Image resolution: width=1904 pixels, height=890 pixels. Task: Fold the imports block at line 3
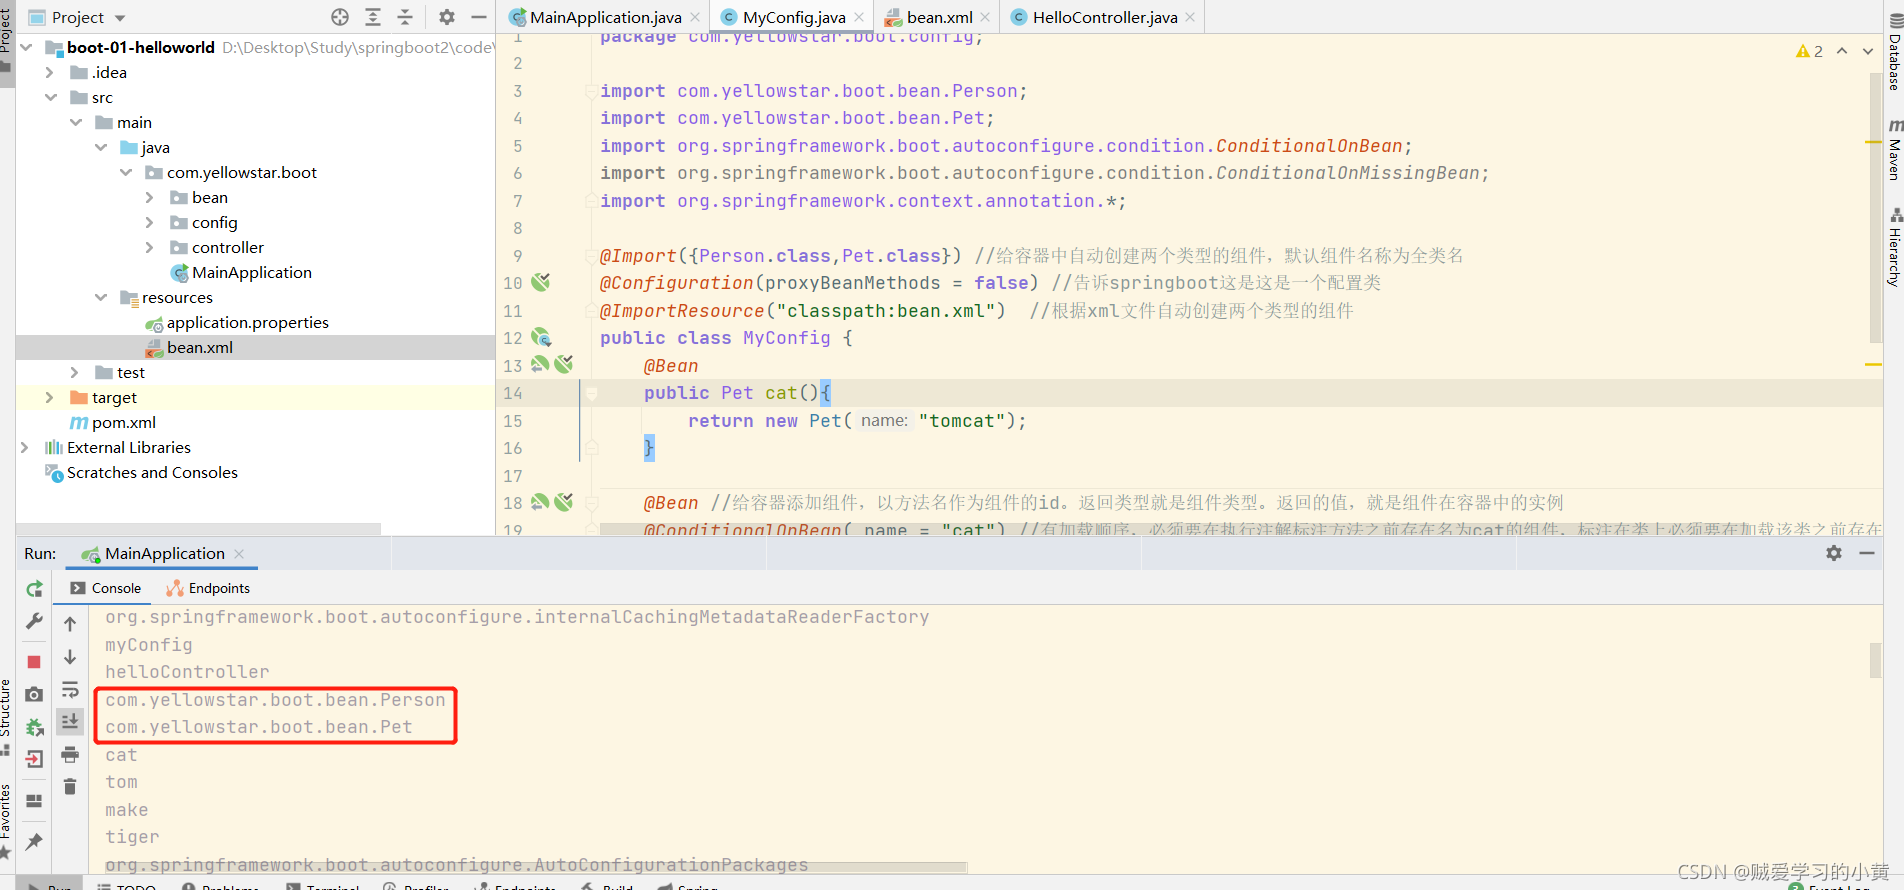point(591,91)
